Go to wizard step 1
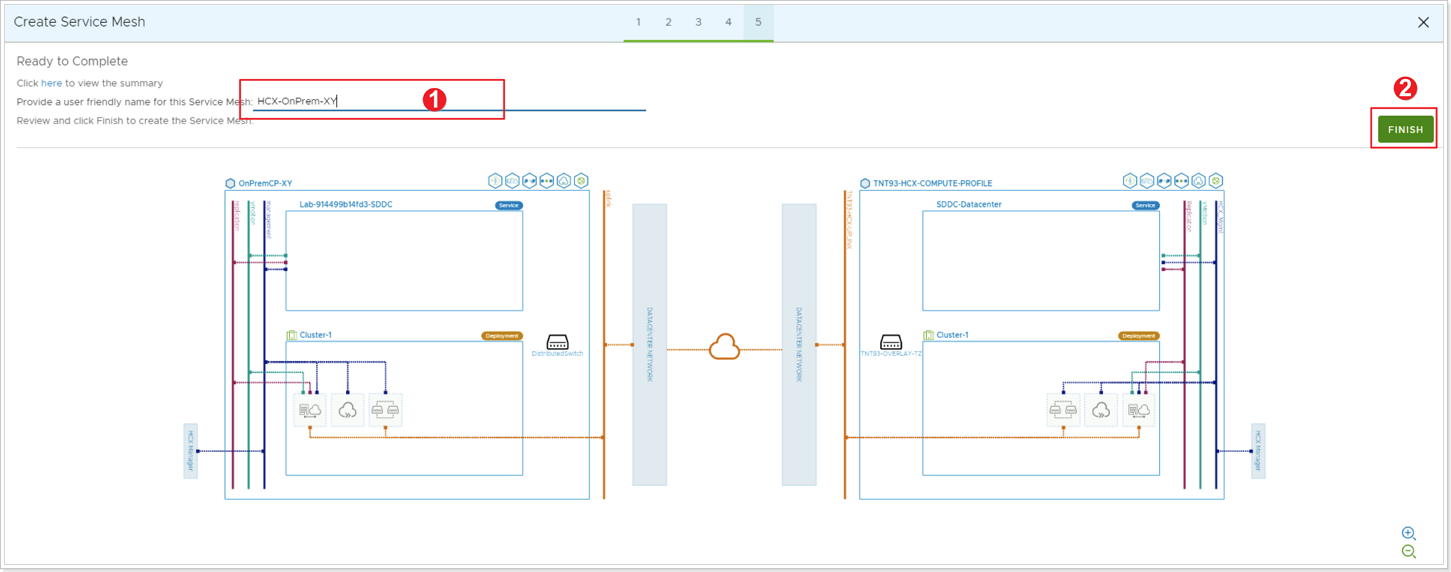 click(638, 22)
